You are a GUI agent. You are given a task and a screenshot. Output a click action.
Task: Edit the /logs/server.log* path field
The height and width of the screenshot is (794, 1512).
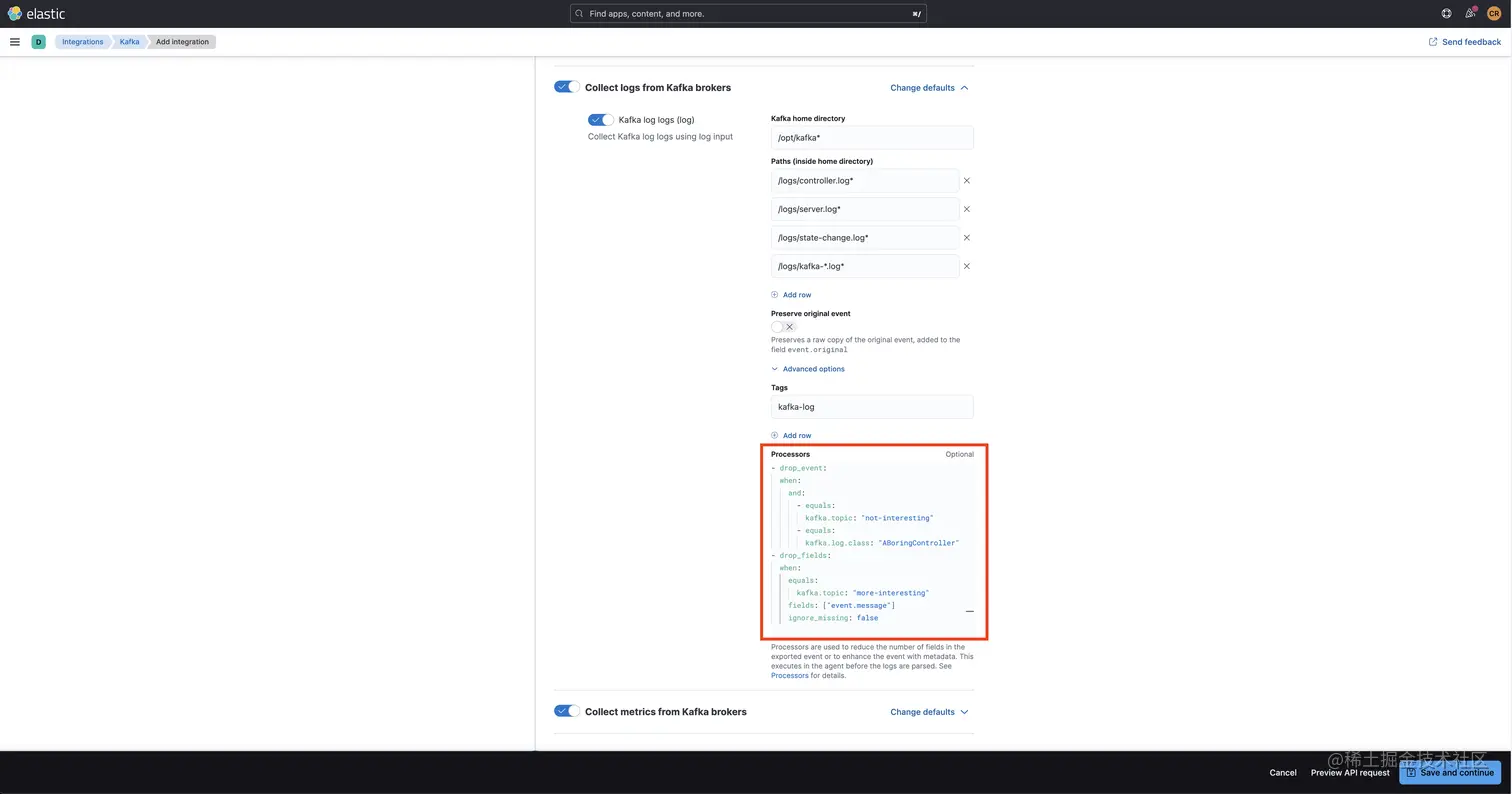point(865,209)
